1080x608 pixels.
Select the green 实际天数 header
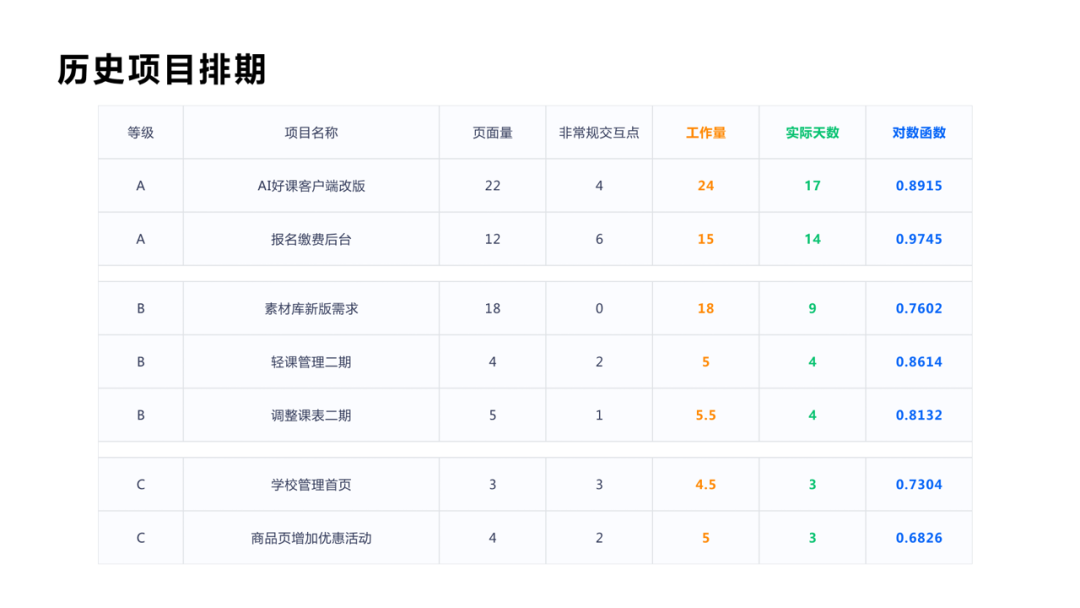813,133
